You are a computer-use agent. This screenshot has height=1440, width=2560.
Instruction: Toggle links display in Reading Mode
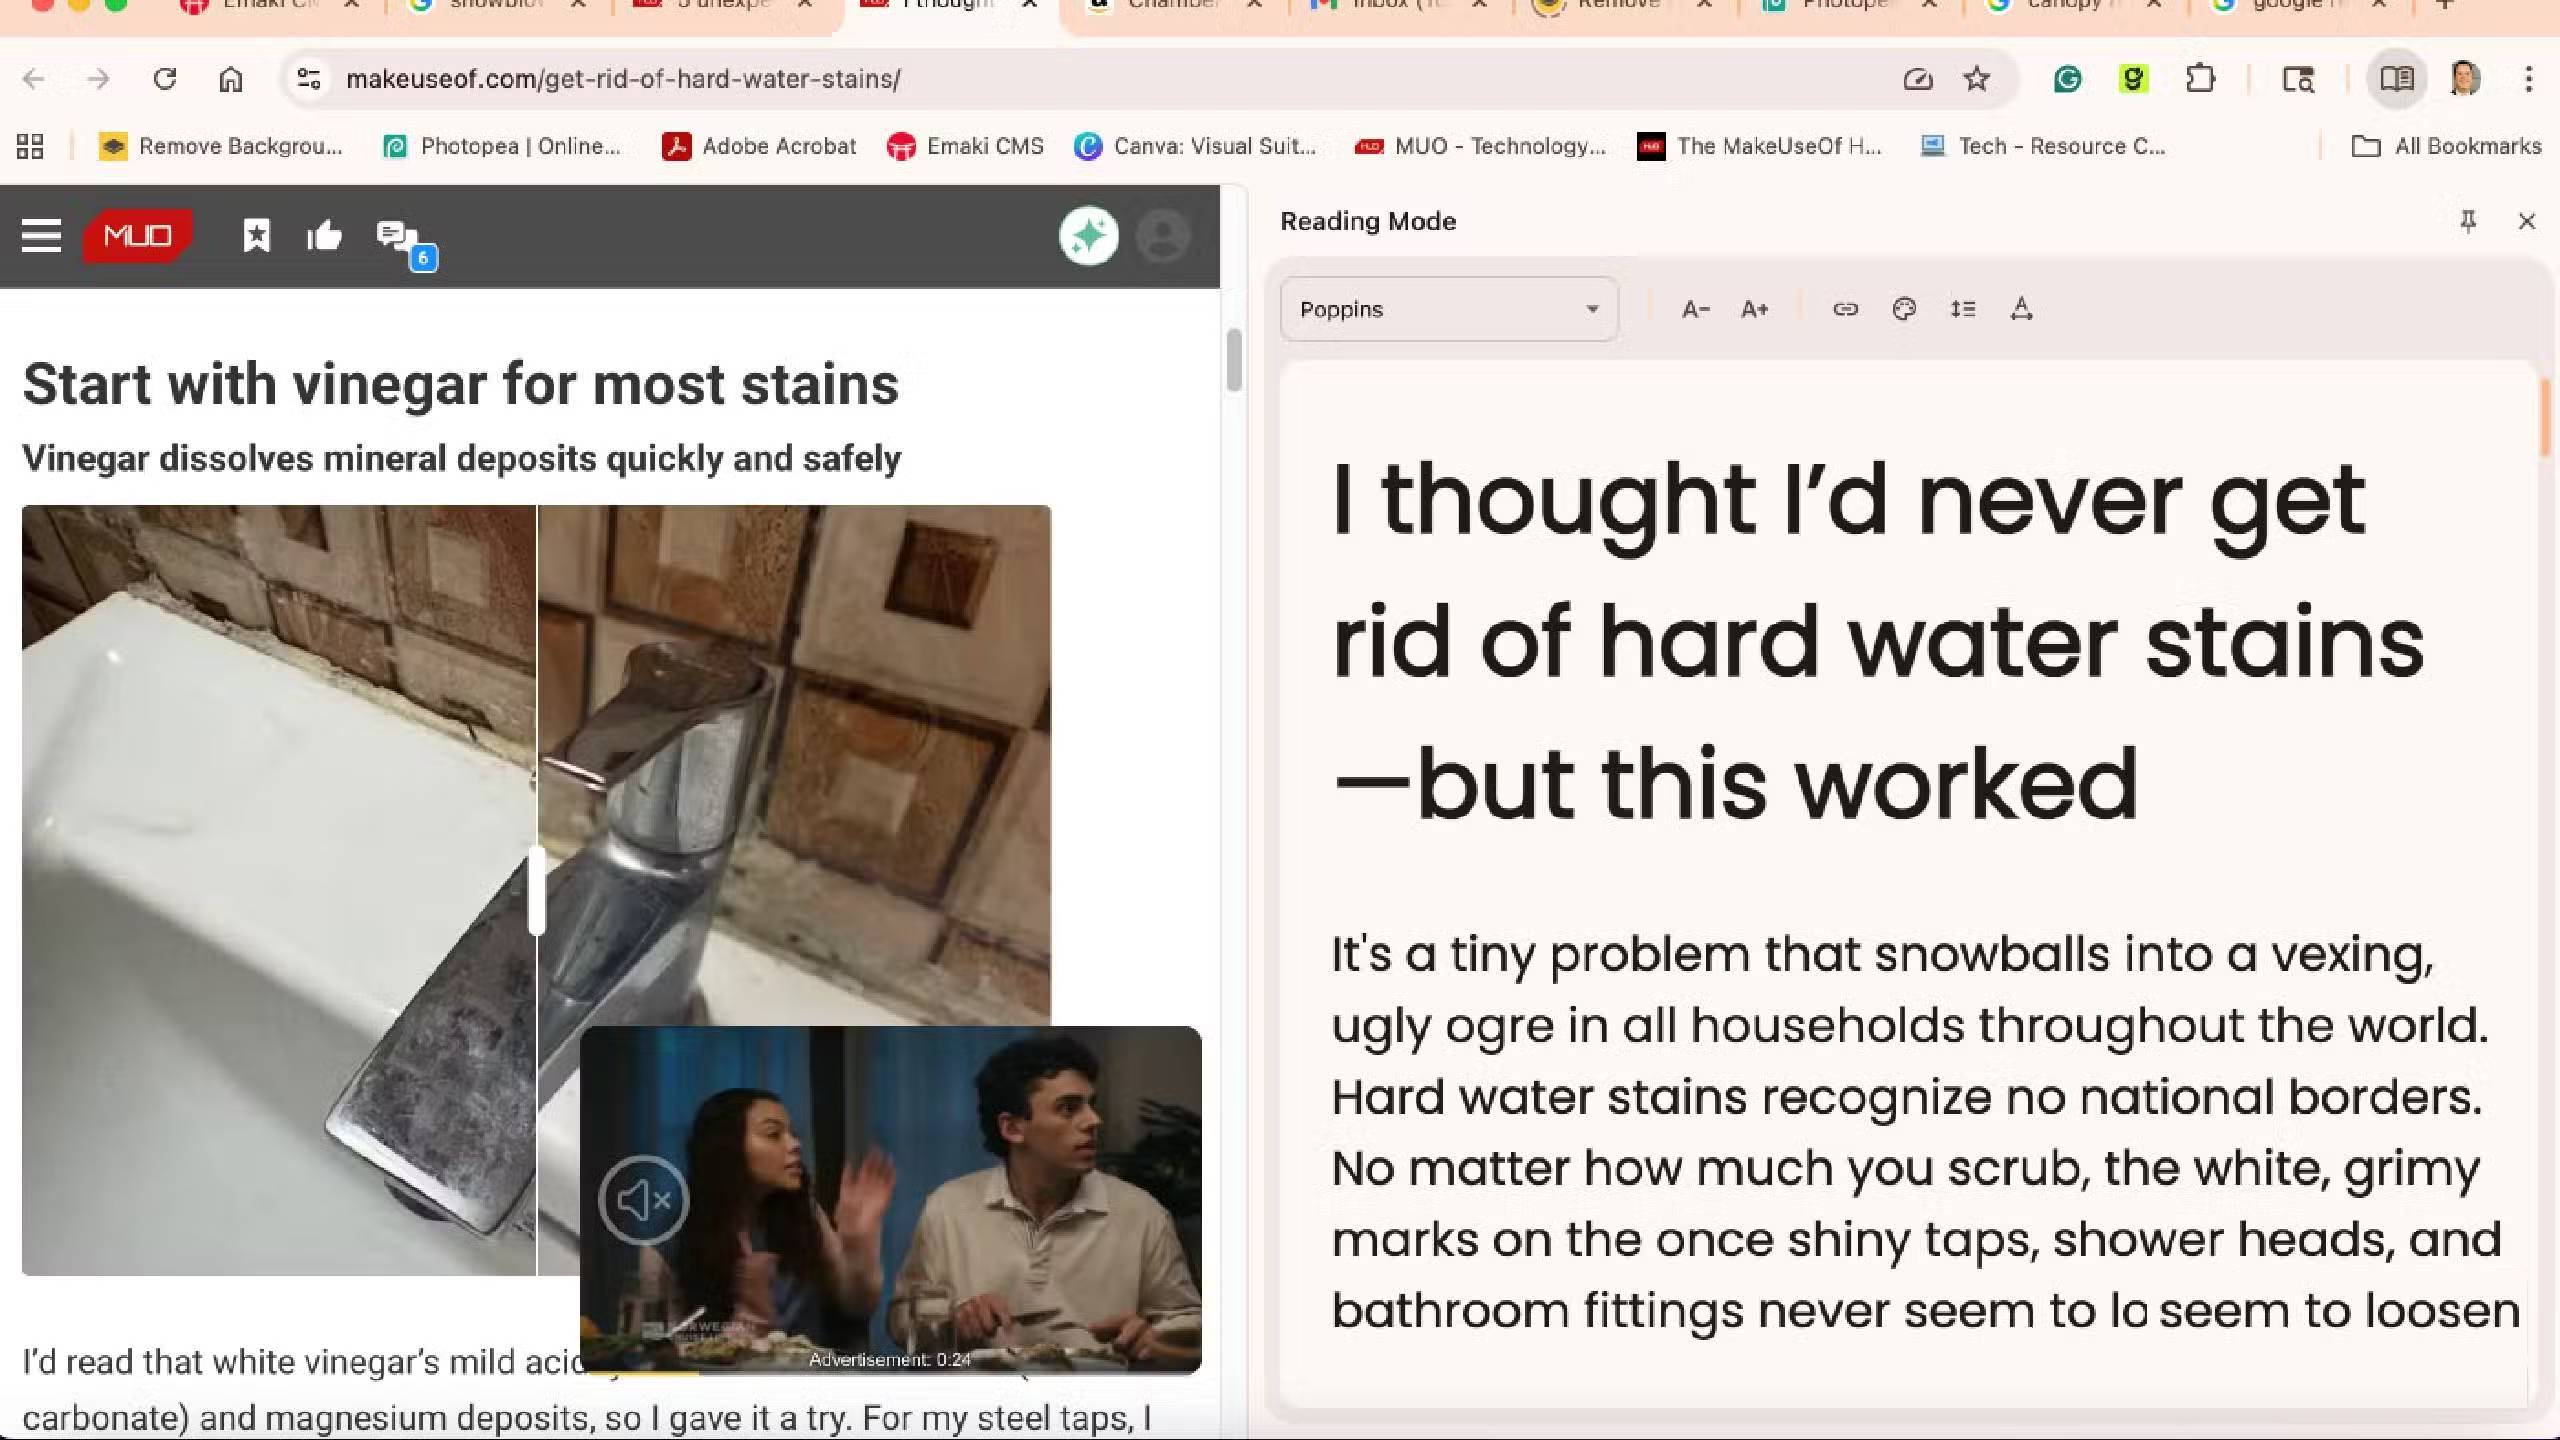click(1845, 310)
